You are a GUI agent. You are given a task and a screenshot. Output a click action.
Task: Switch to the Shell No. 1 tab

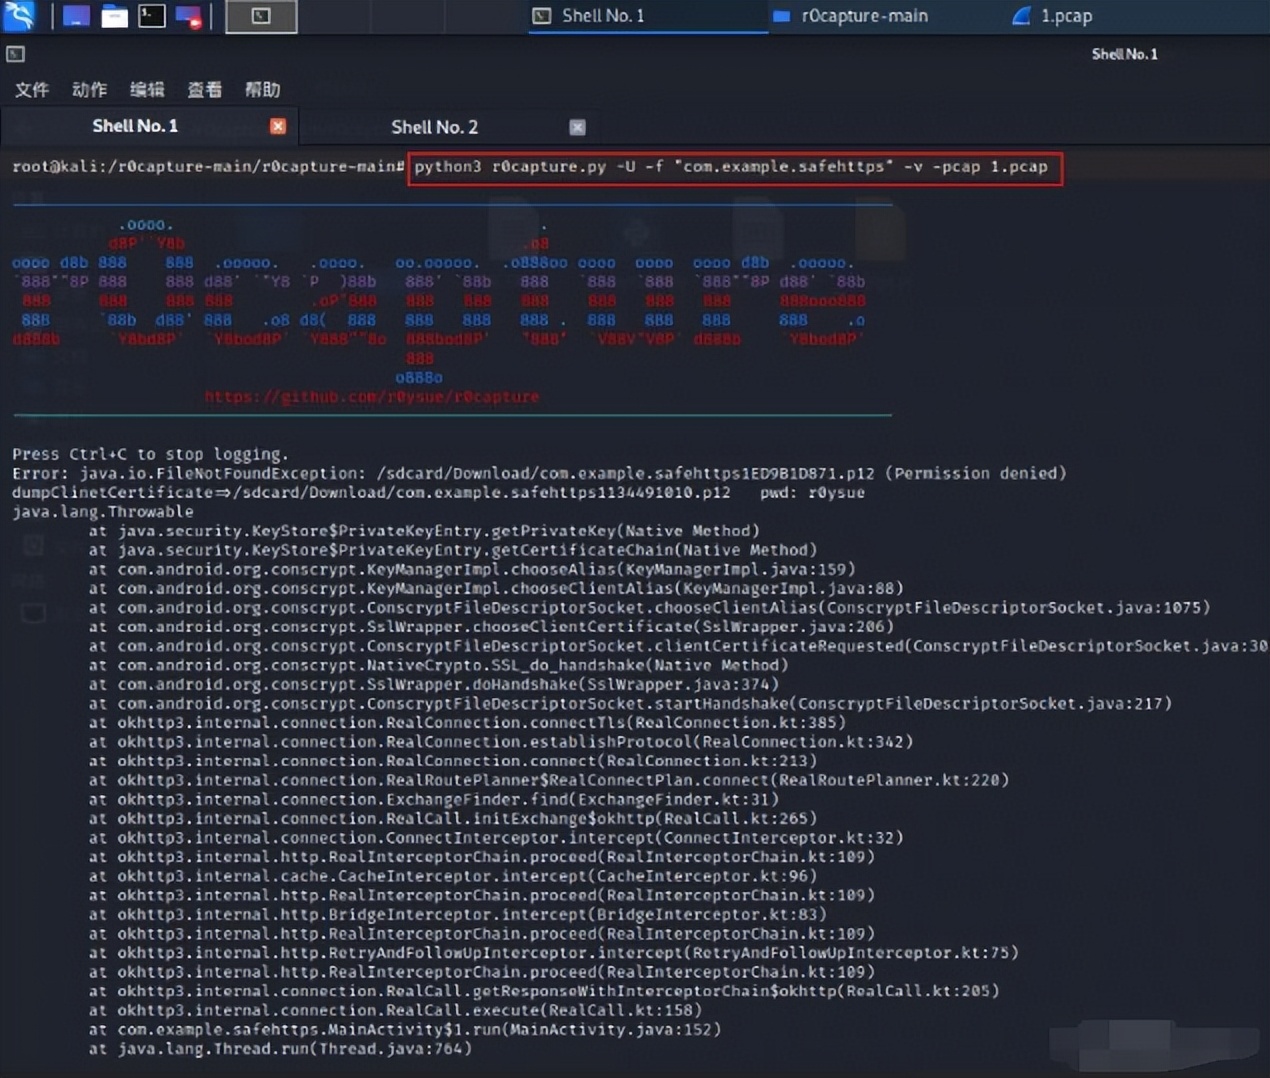(135, 126)
